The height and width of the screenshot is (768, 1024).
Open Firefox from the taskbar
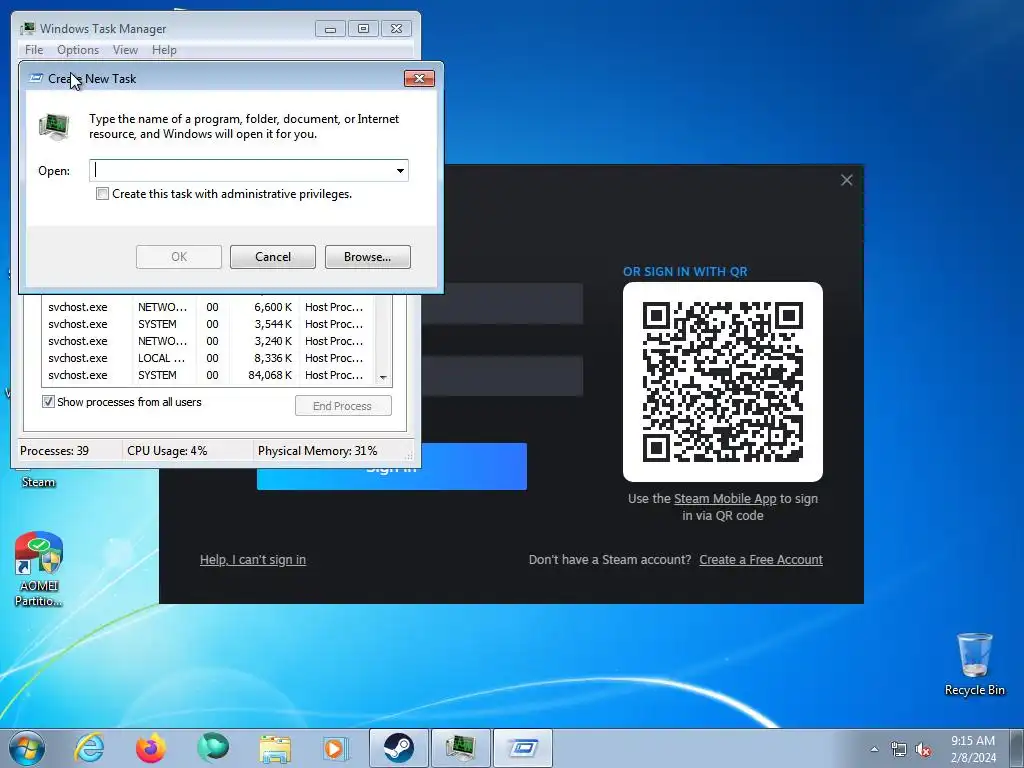pos(151,748)
